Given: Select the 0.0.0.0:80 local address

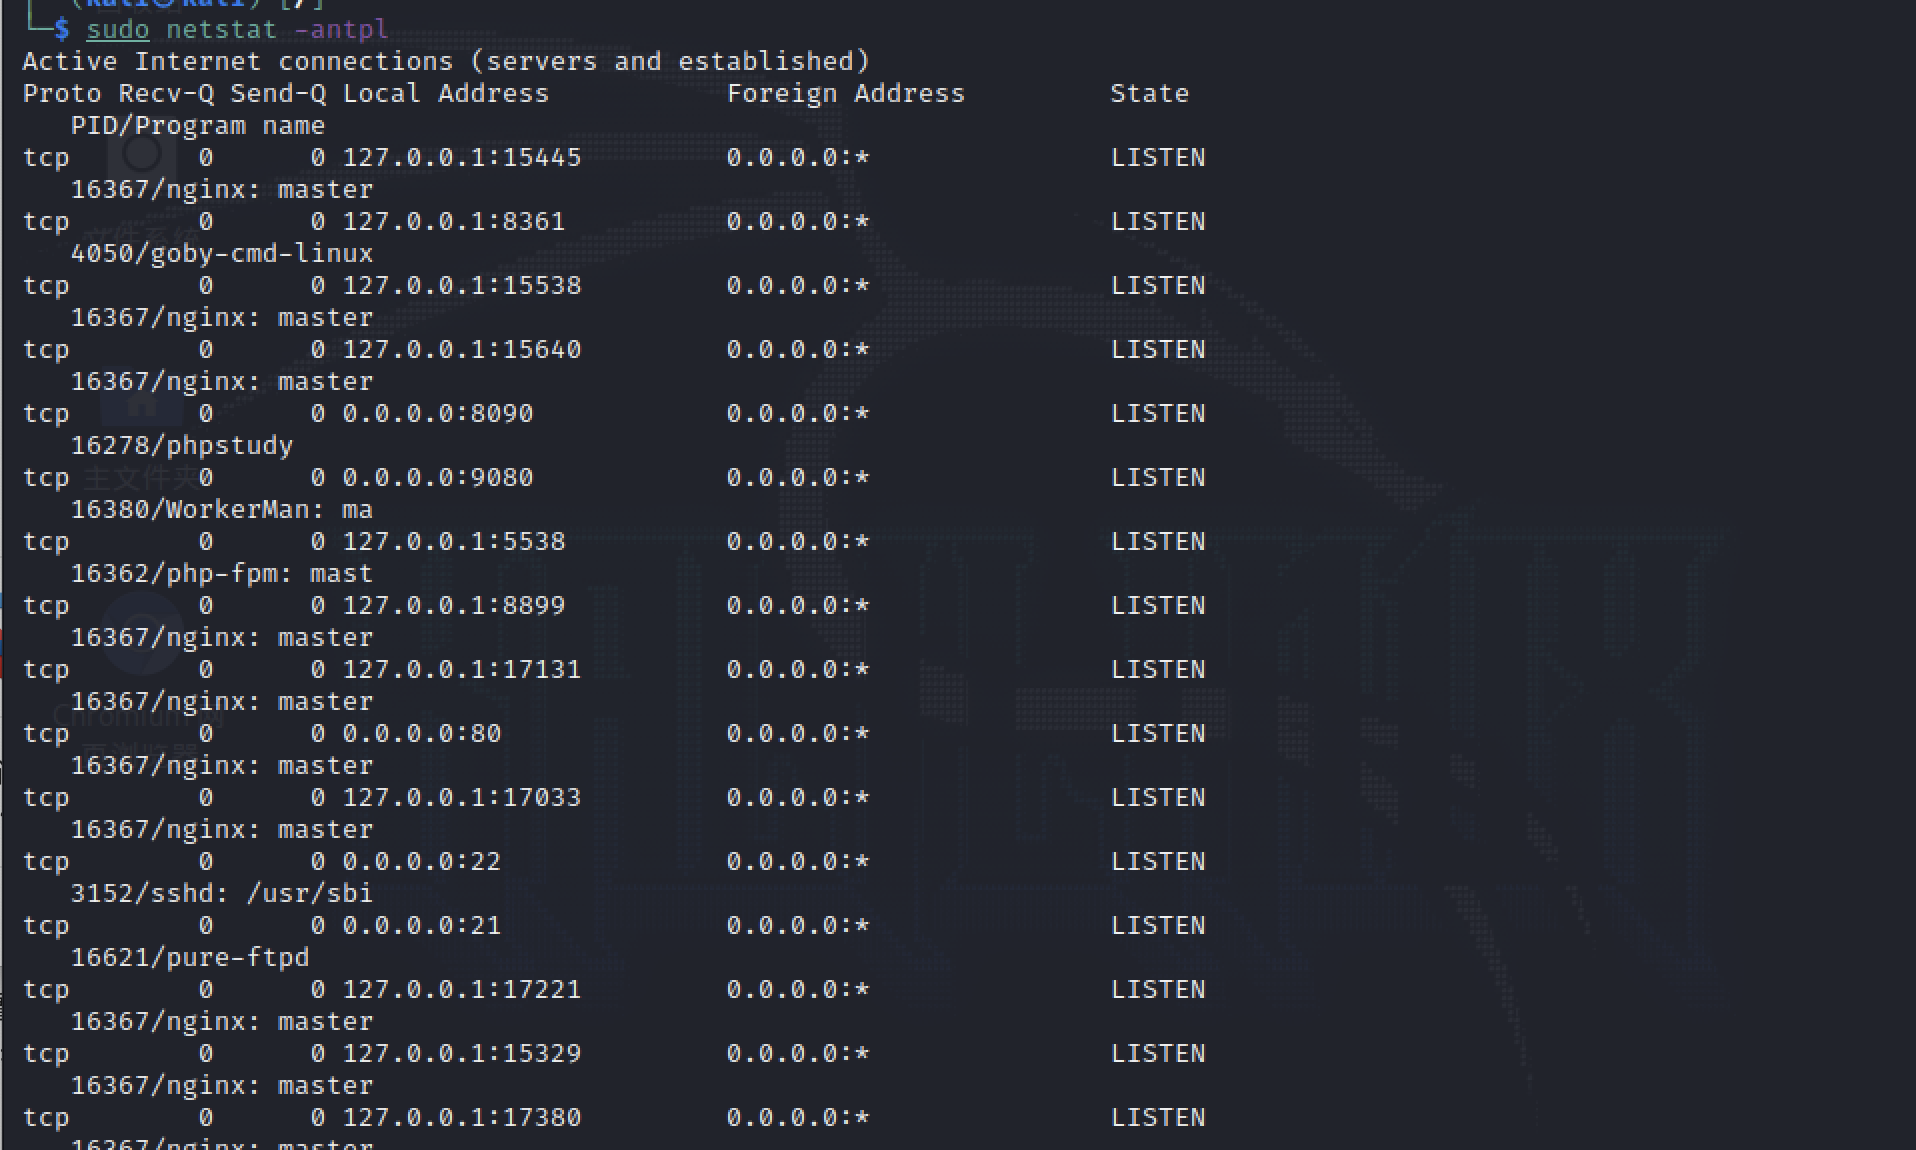Looking at the screenshot, I should click(421, 733).
